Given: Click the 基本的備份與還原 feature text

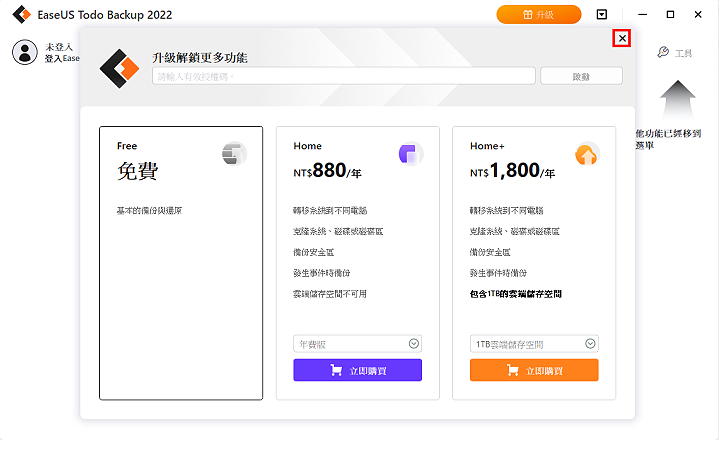Looking at the screenshot, I should [x=149, y=211].
